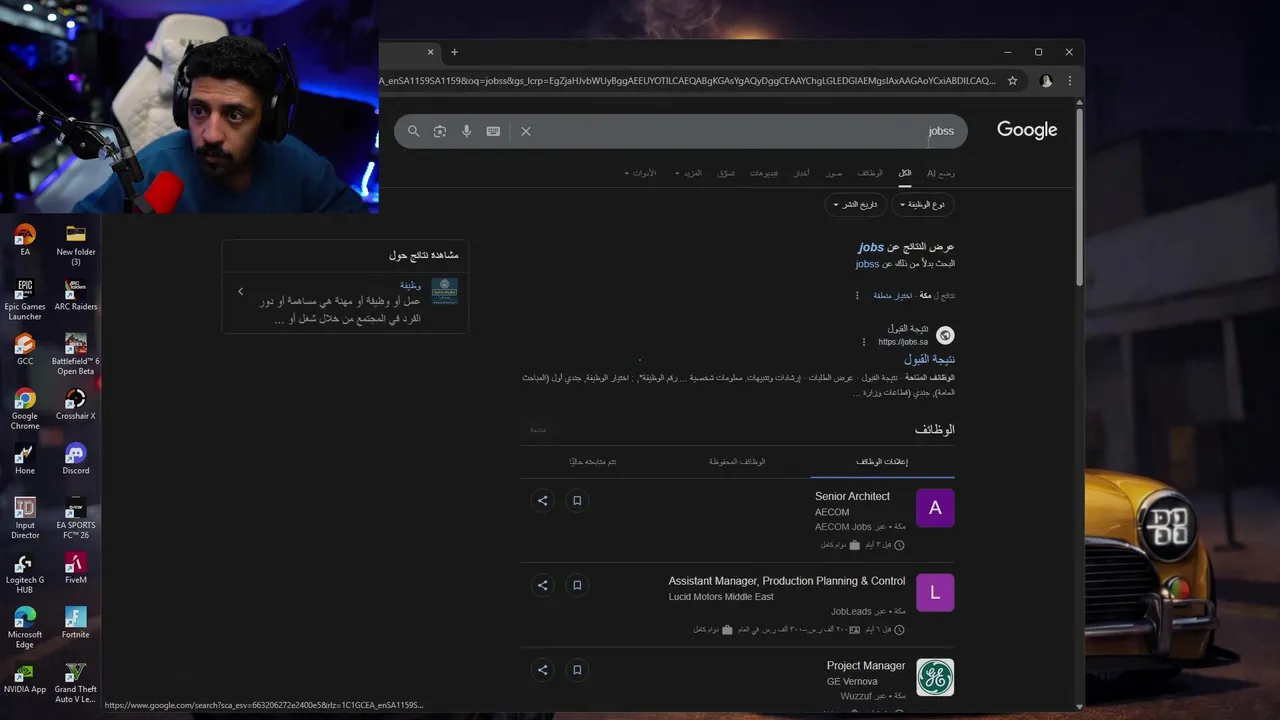Expand the Tools (الأدوات) dropdown
1280x720 pixels.
[x=641, y=173]
